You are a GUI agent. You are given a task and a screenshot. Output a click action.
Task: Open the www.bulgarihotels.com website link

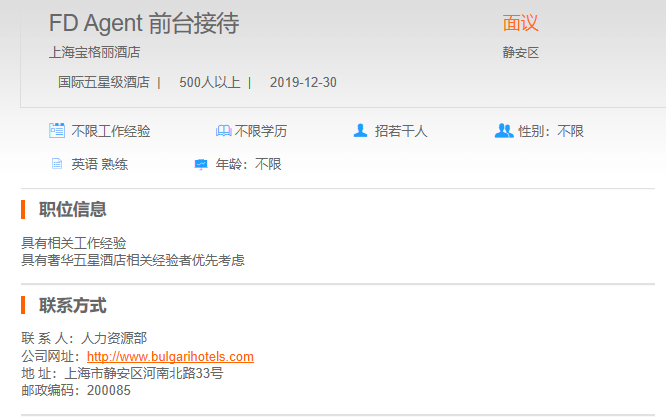170,356
